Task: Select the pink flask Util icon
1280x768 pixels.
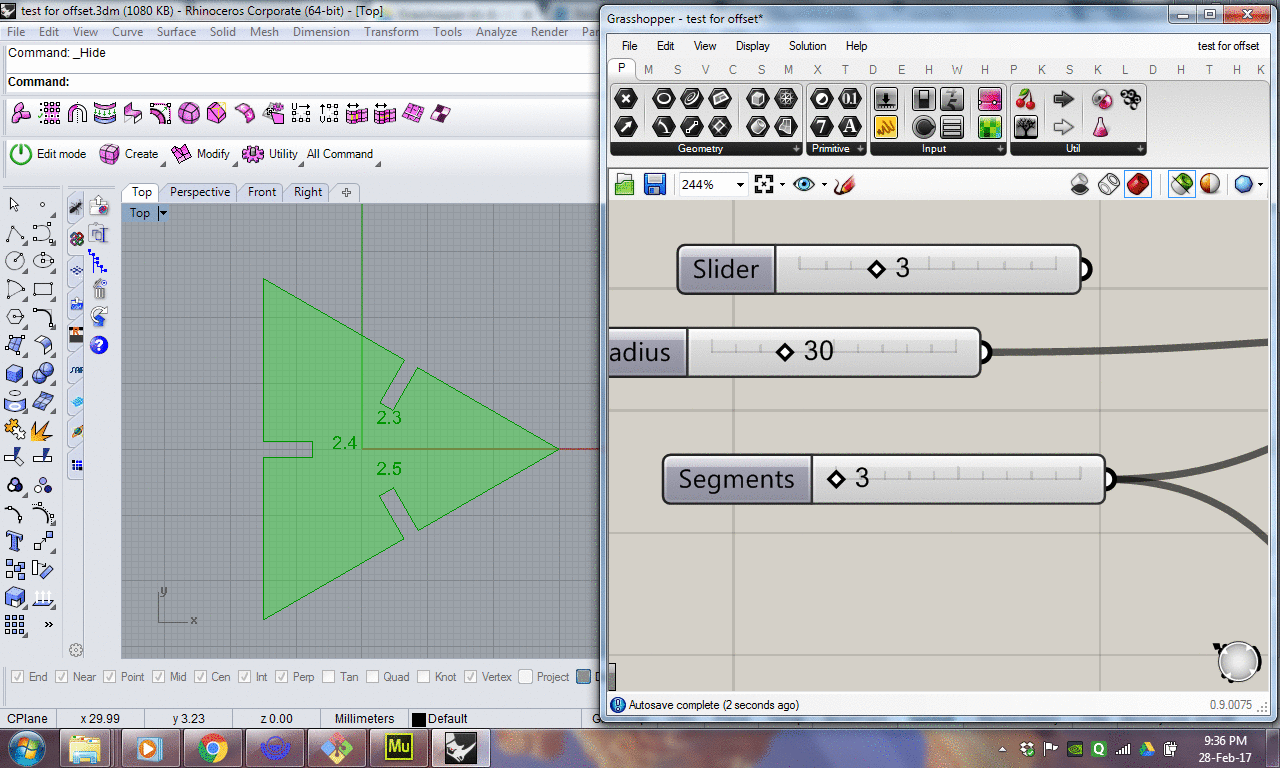Action: click(x=1101, y=126)
